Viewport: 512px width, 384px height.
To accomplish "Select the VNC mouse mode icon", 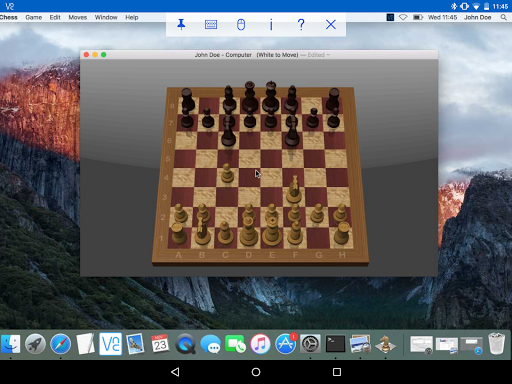I will point(241,24).
